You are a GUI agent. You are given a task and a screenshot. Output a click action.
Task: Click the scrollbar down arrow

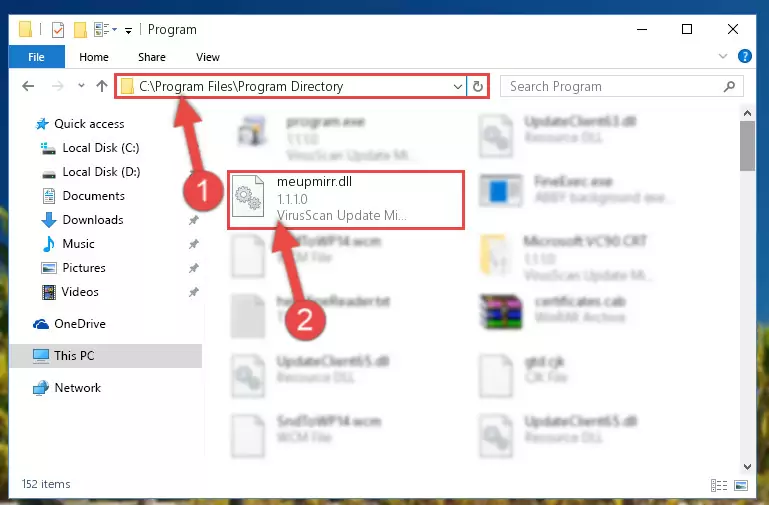[x=747, y=466]
